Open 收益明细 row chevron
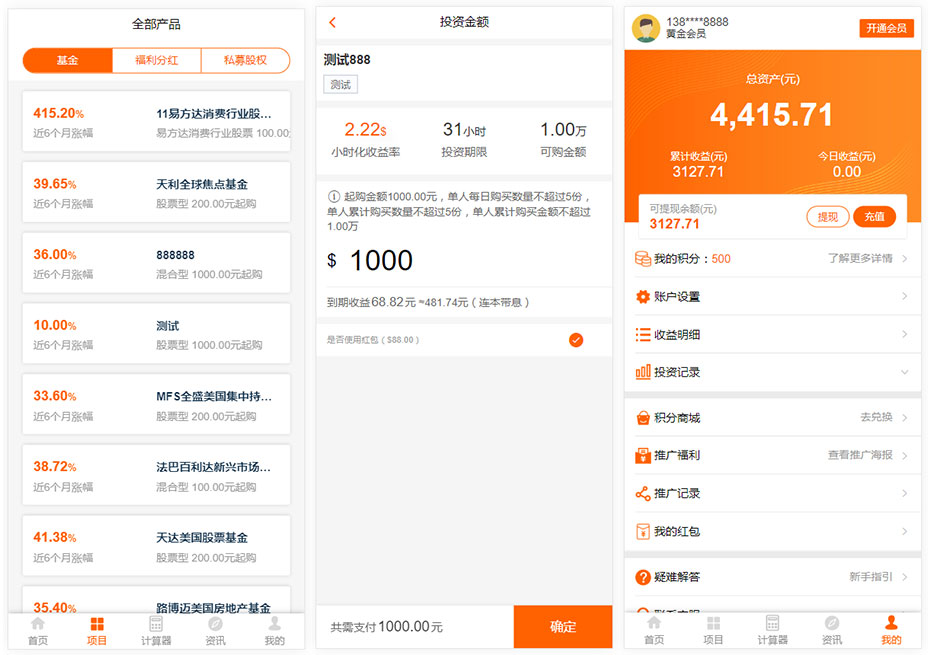 (905, 334)
